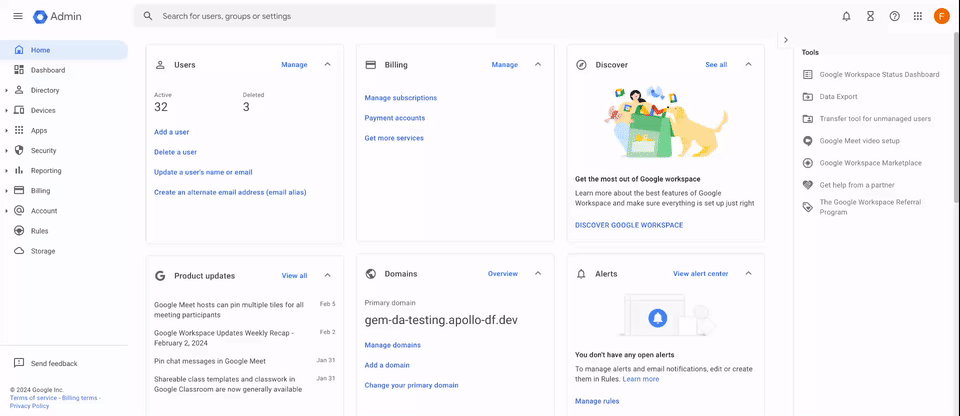The height and width of the screenshot is (416, 960).
Task: Click Delete a user link
Action: point(175,152)
